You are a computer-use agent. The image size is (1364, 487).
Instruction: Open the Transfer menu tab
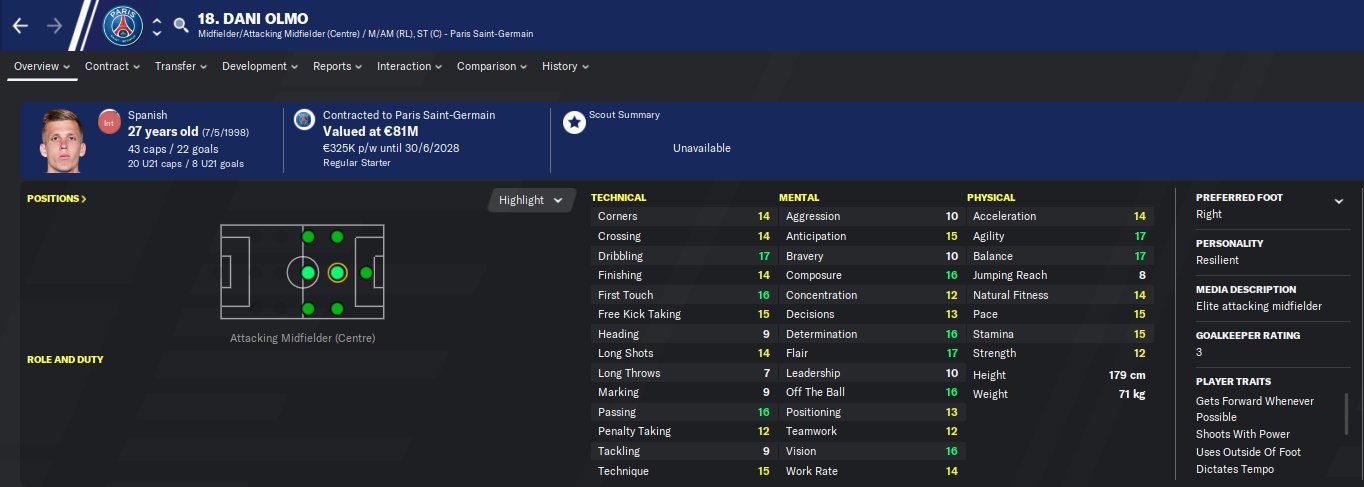click(180, 66)
